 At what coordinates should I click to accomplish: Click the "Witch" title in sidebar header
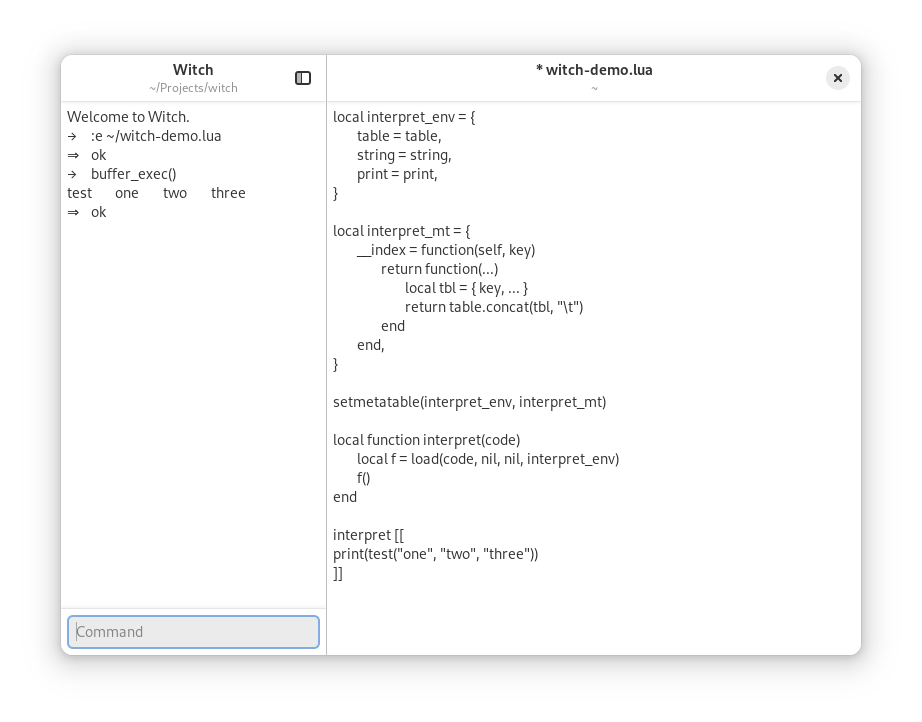point(193,69)
